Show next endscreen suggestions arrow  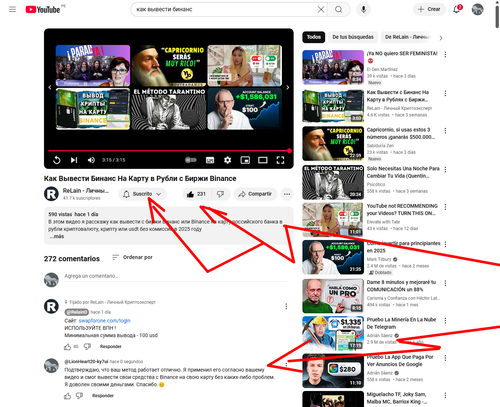[x=288, y=87]
